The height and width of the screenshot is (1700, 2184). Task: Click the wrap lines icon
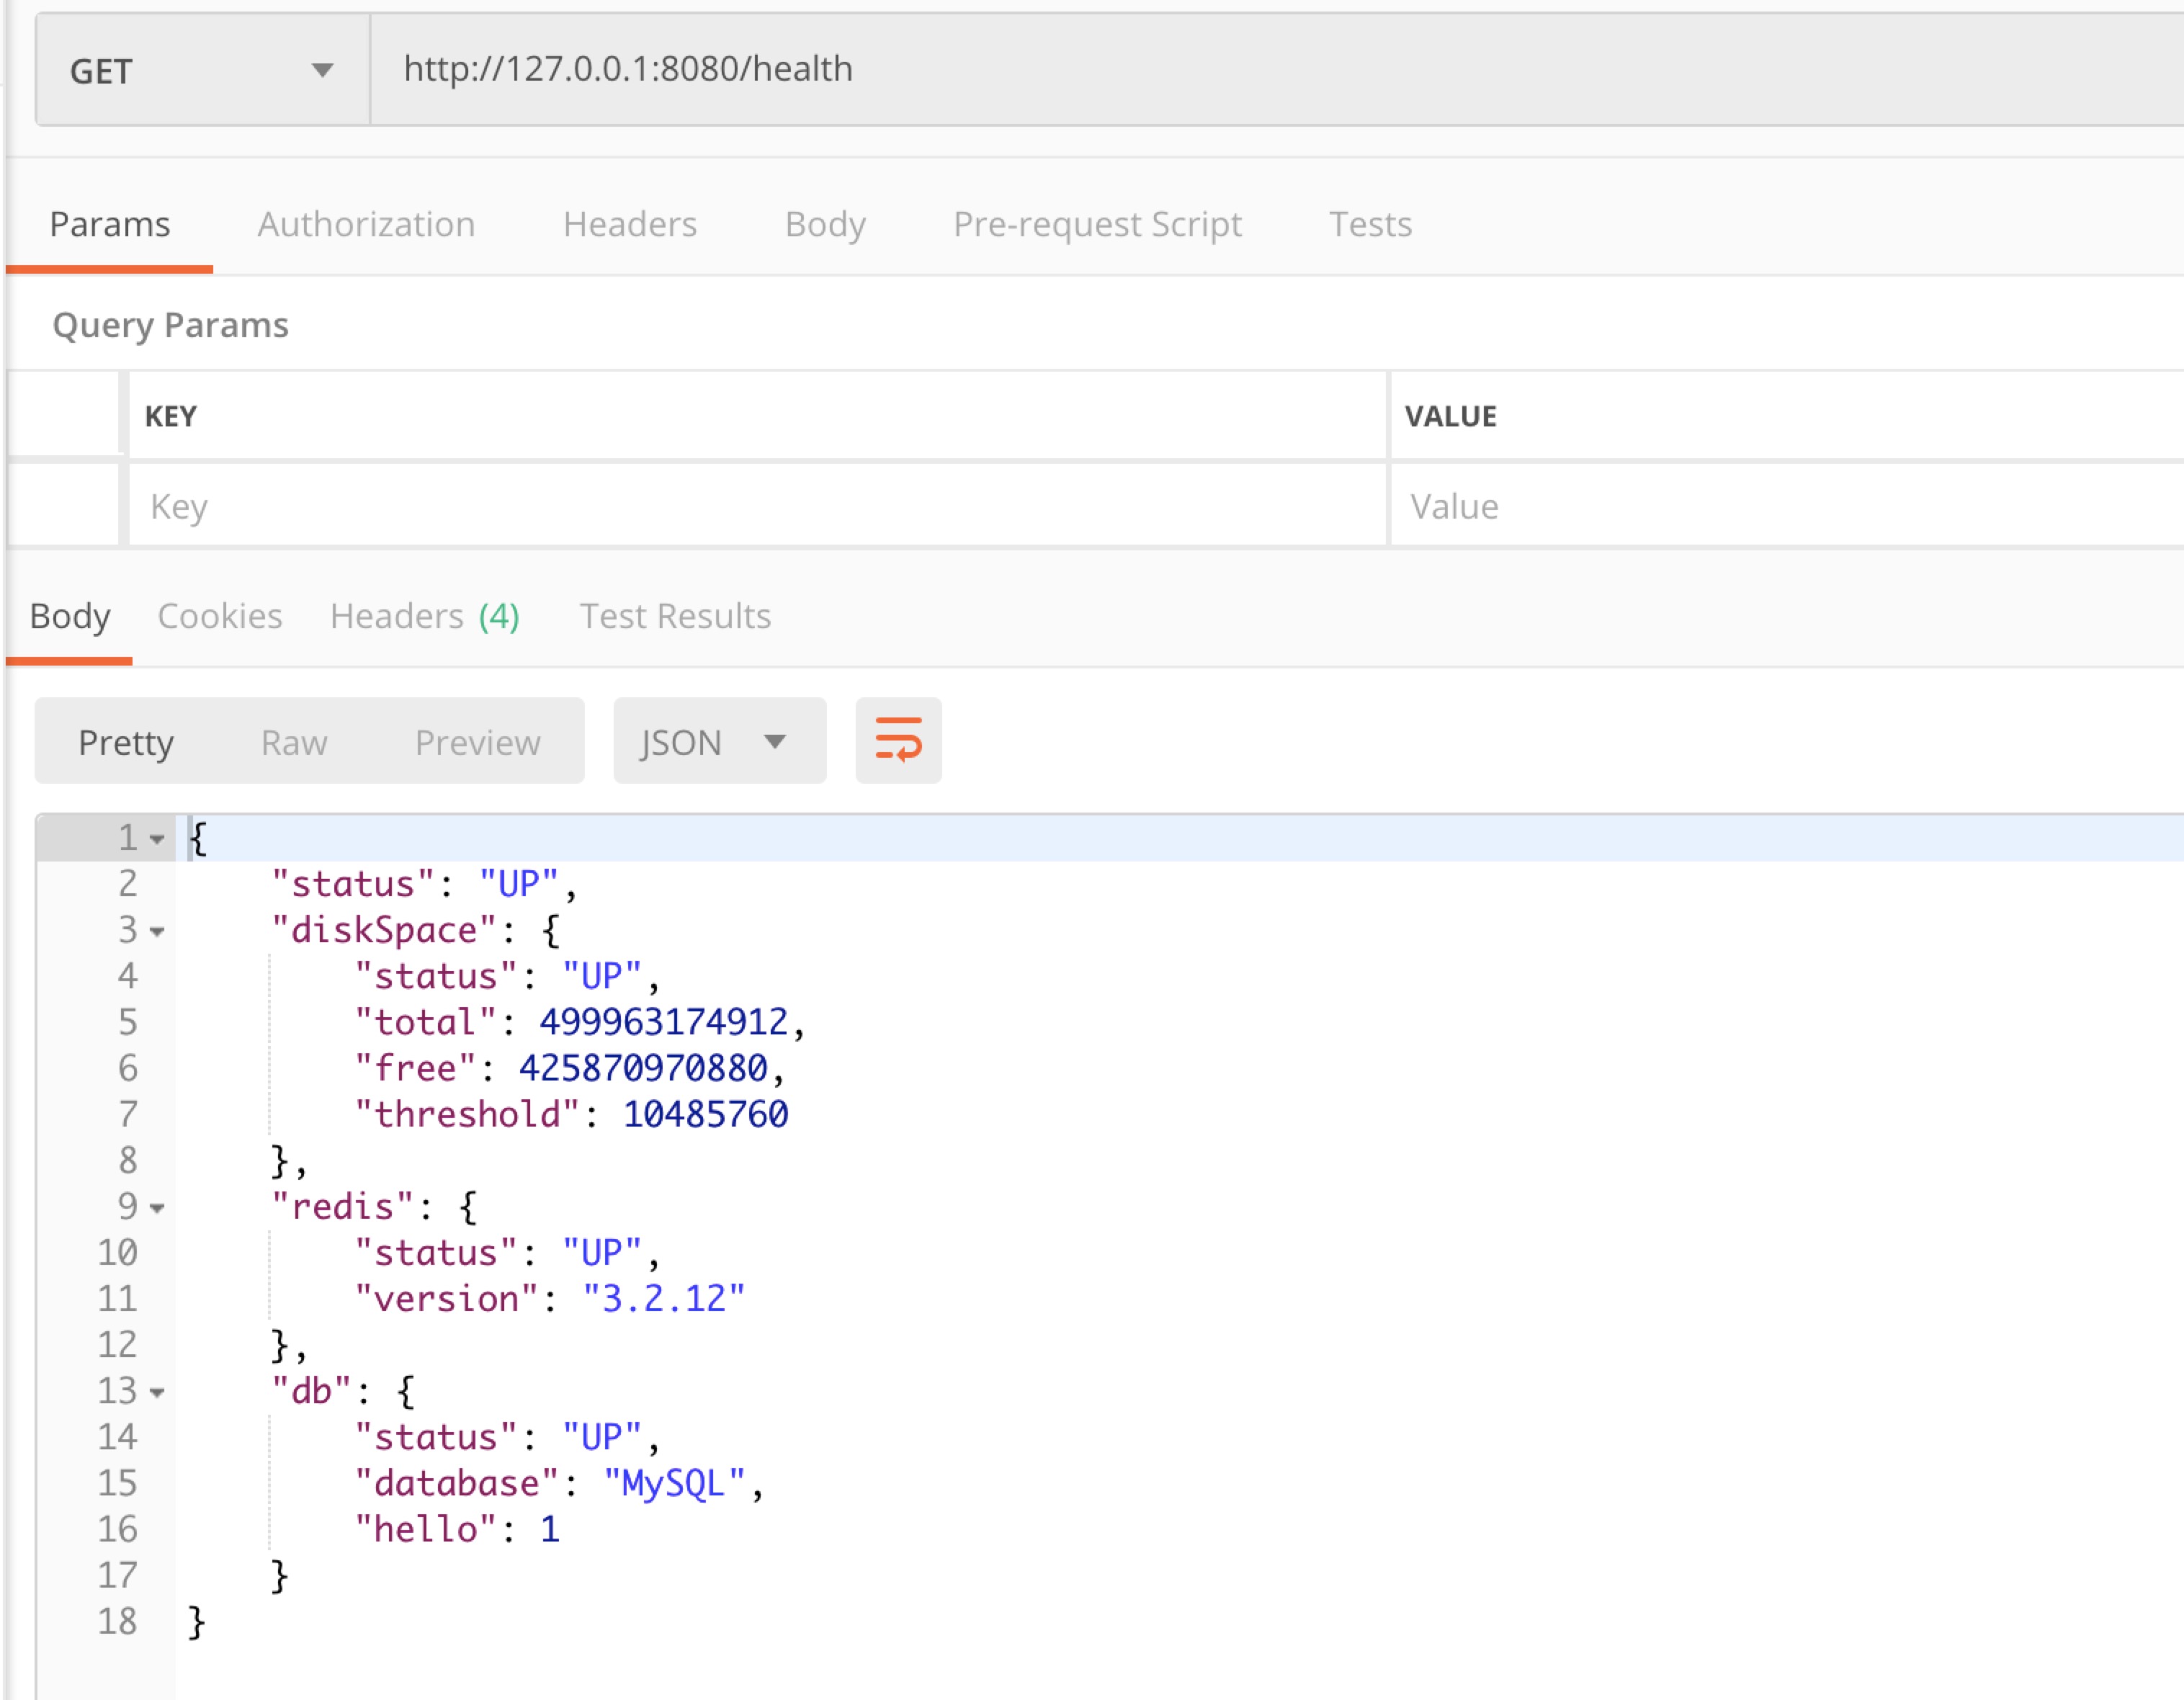tap(897, 740)
